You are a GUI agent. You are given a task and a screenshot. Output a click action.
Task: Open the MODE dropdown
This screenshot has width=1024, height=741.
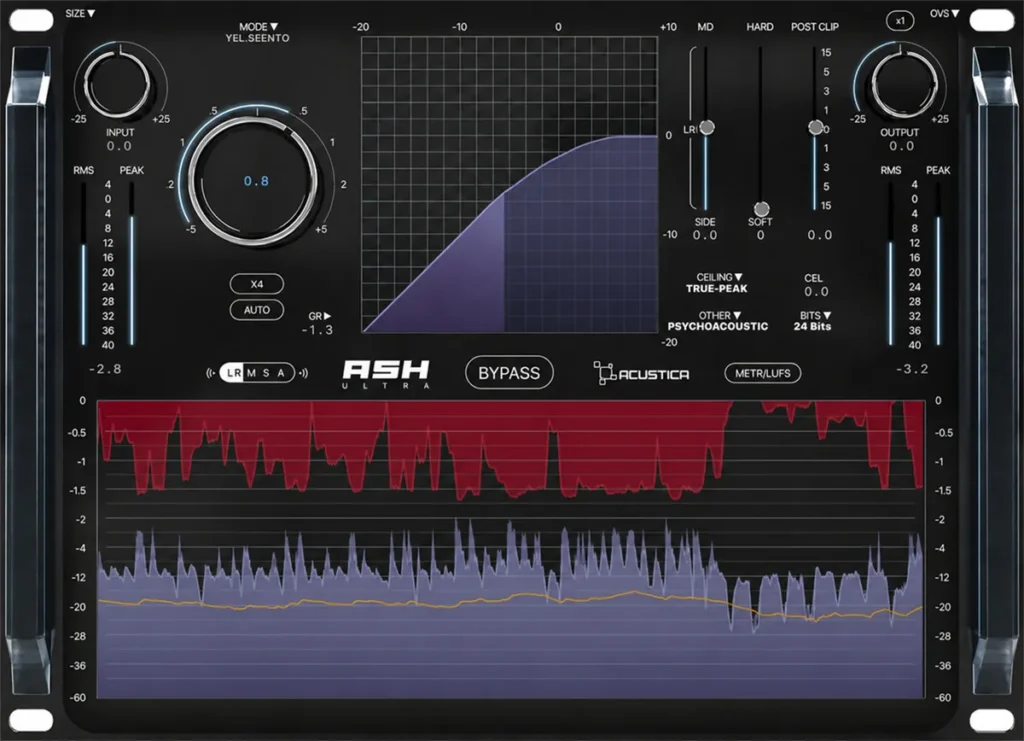tap(258, 27)
